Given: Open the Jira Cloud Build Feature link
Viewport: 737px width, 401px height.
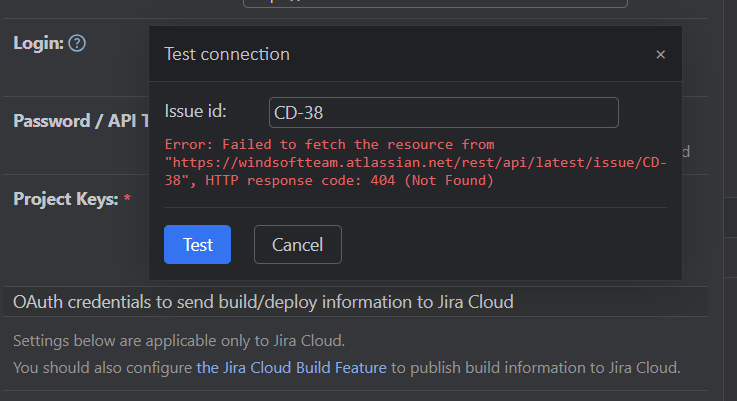Looking at the screenshot, I should point(291,367).
